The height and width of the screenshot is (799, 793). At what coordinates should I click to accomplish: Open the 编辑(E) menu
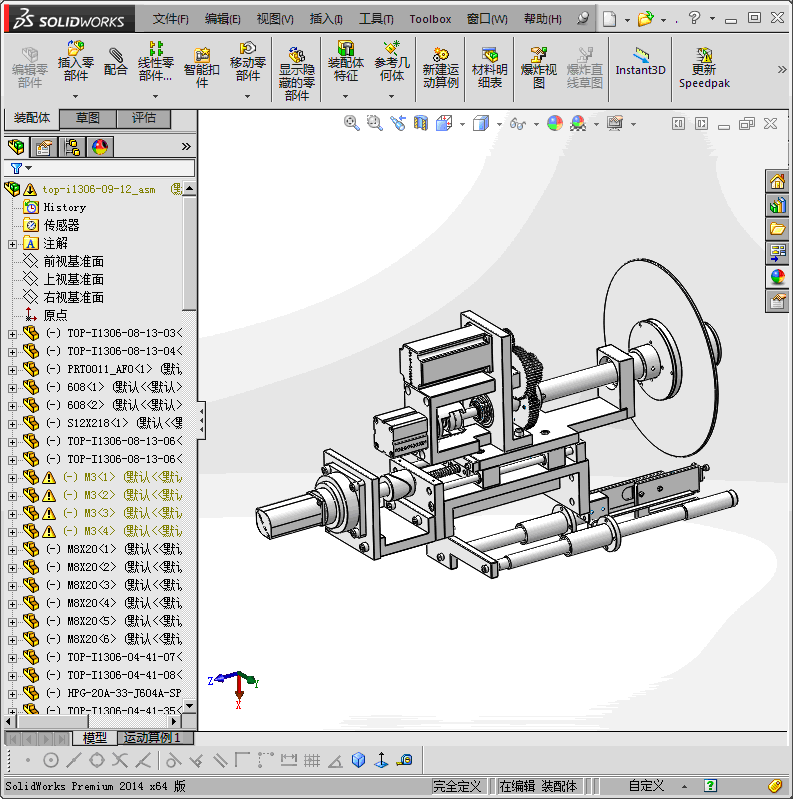(x=222, y=19)
